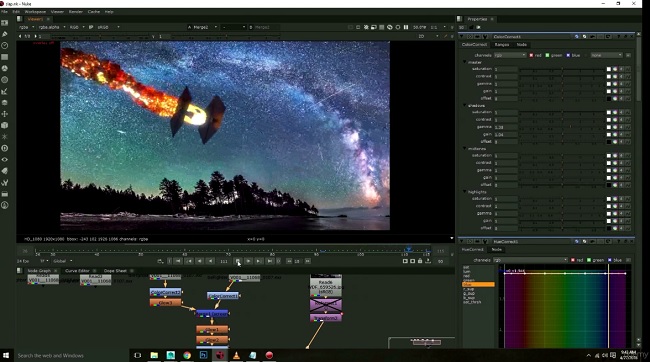
Task: Click the play forward button in timeline
Action: pyautogui.click(x=248, y=261)
